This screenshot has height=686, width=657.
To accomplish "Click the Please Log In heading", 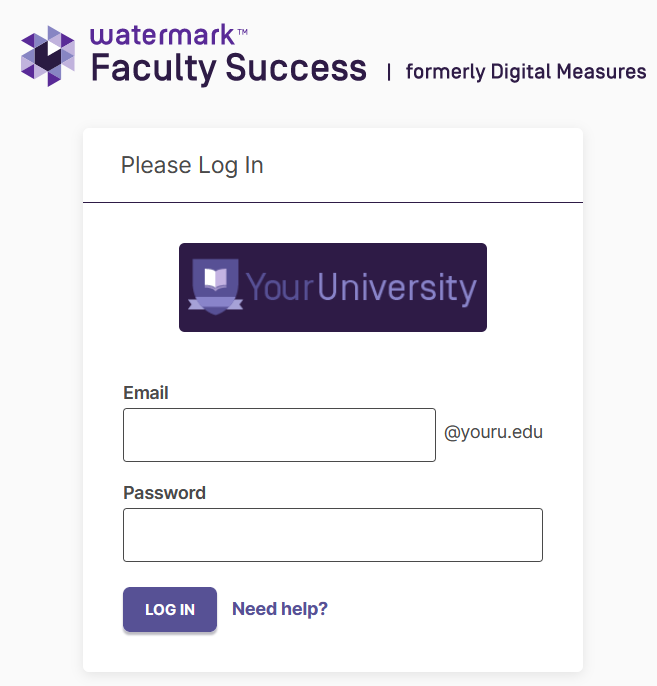I will tap(192, 165).
